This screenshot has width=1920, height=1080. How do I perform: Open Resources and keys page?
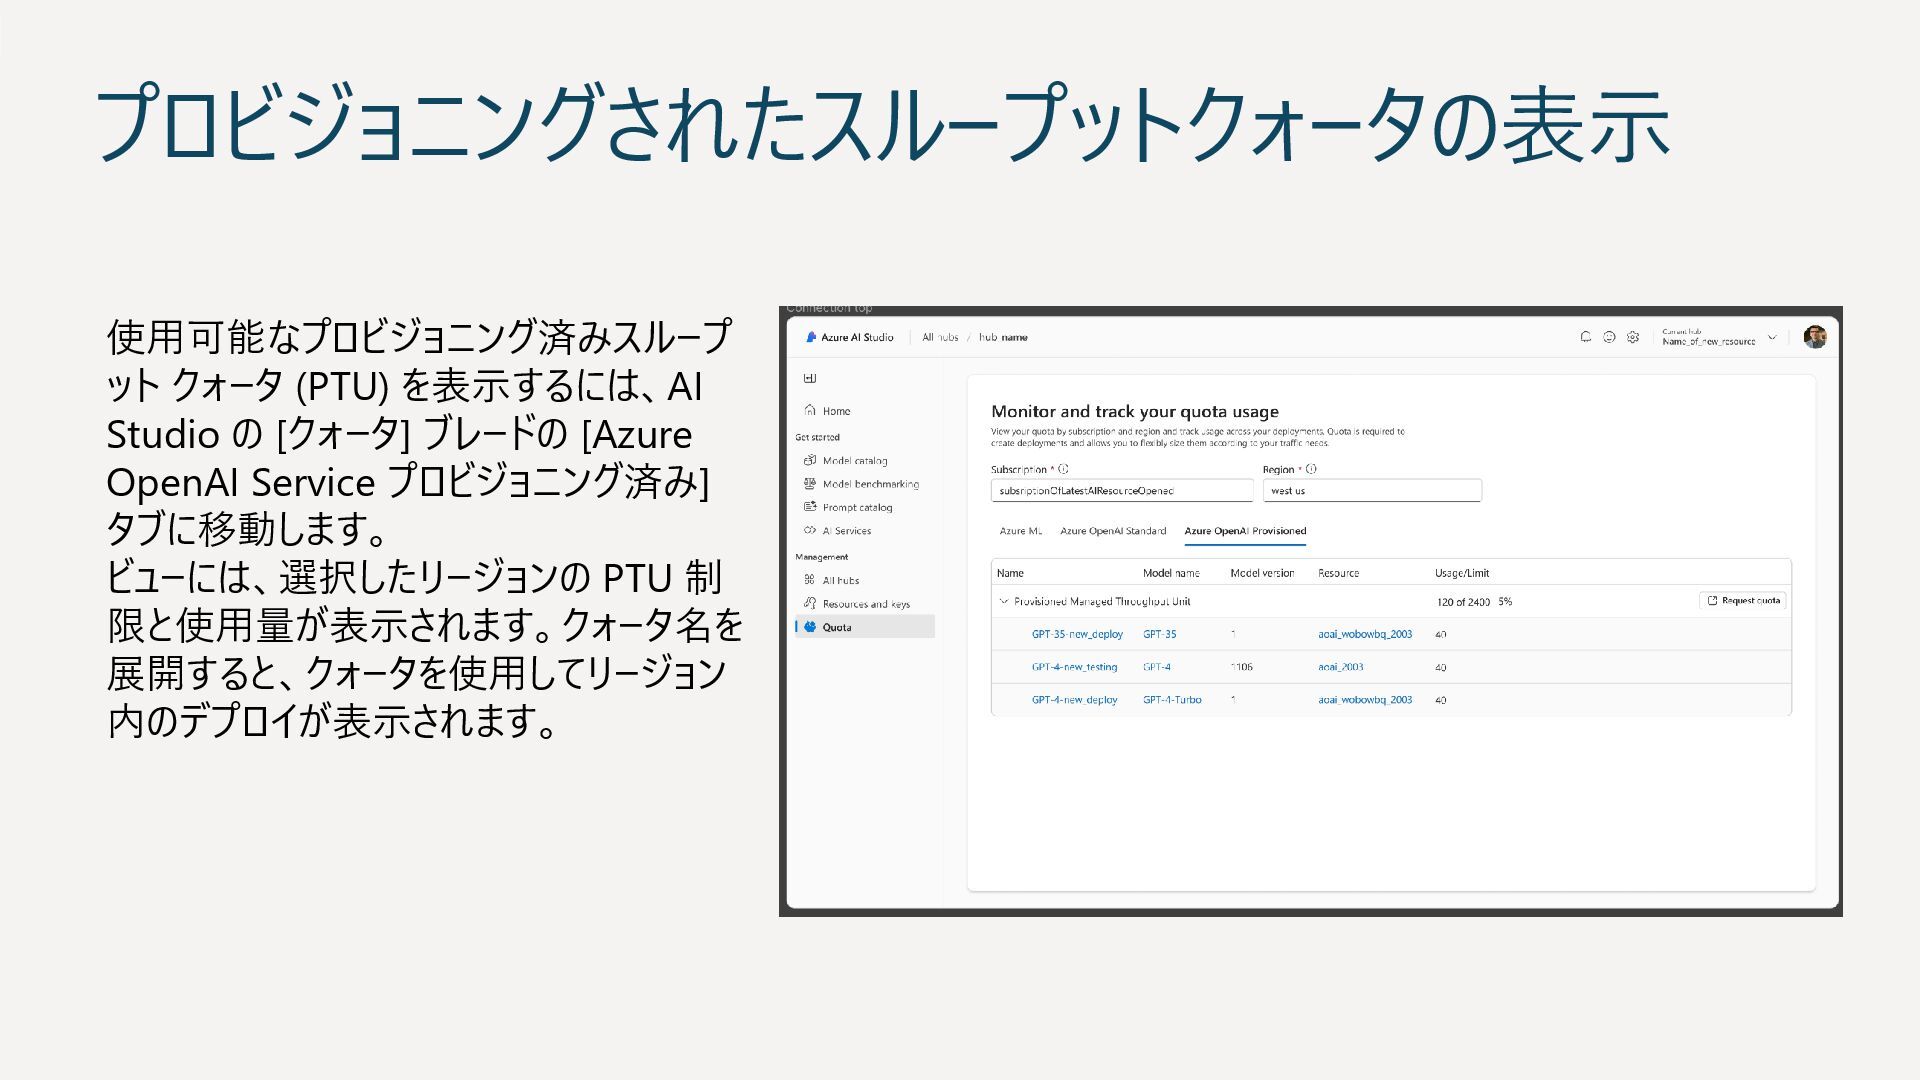865,604
